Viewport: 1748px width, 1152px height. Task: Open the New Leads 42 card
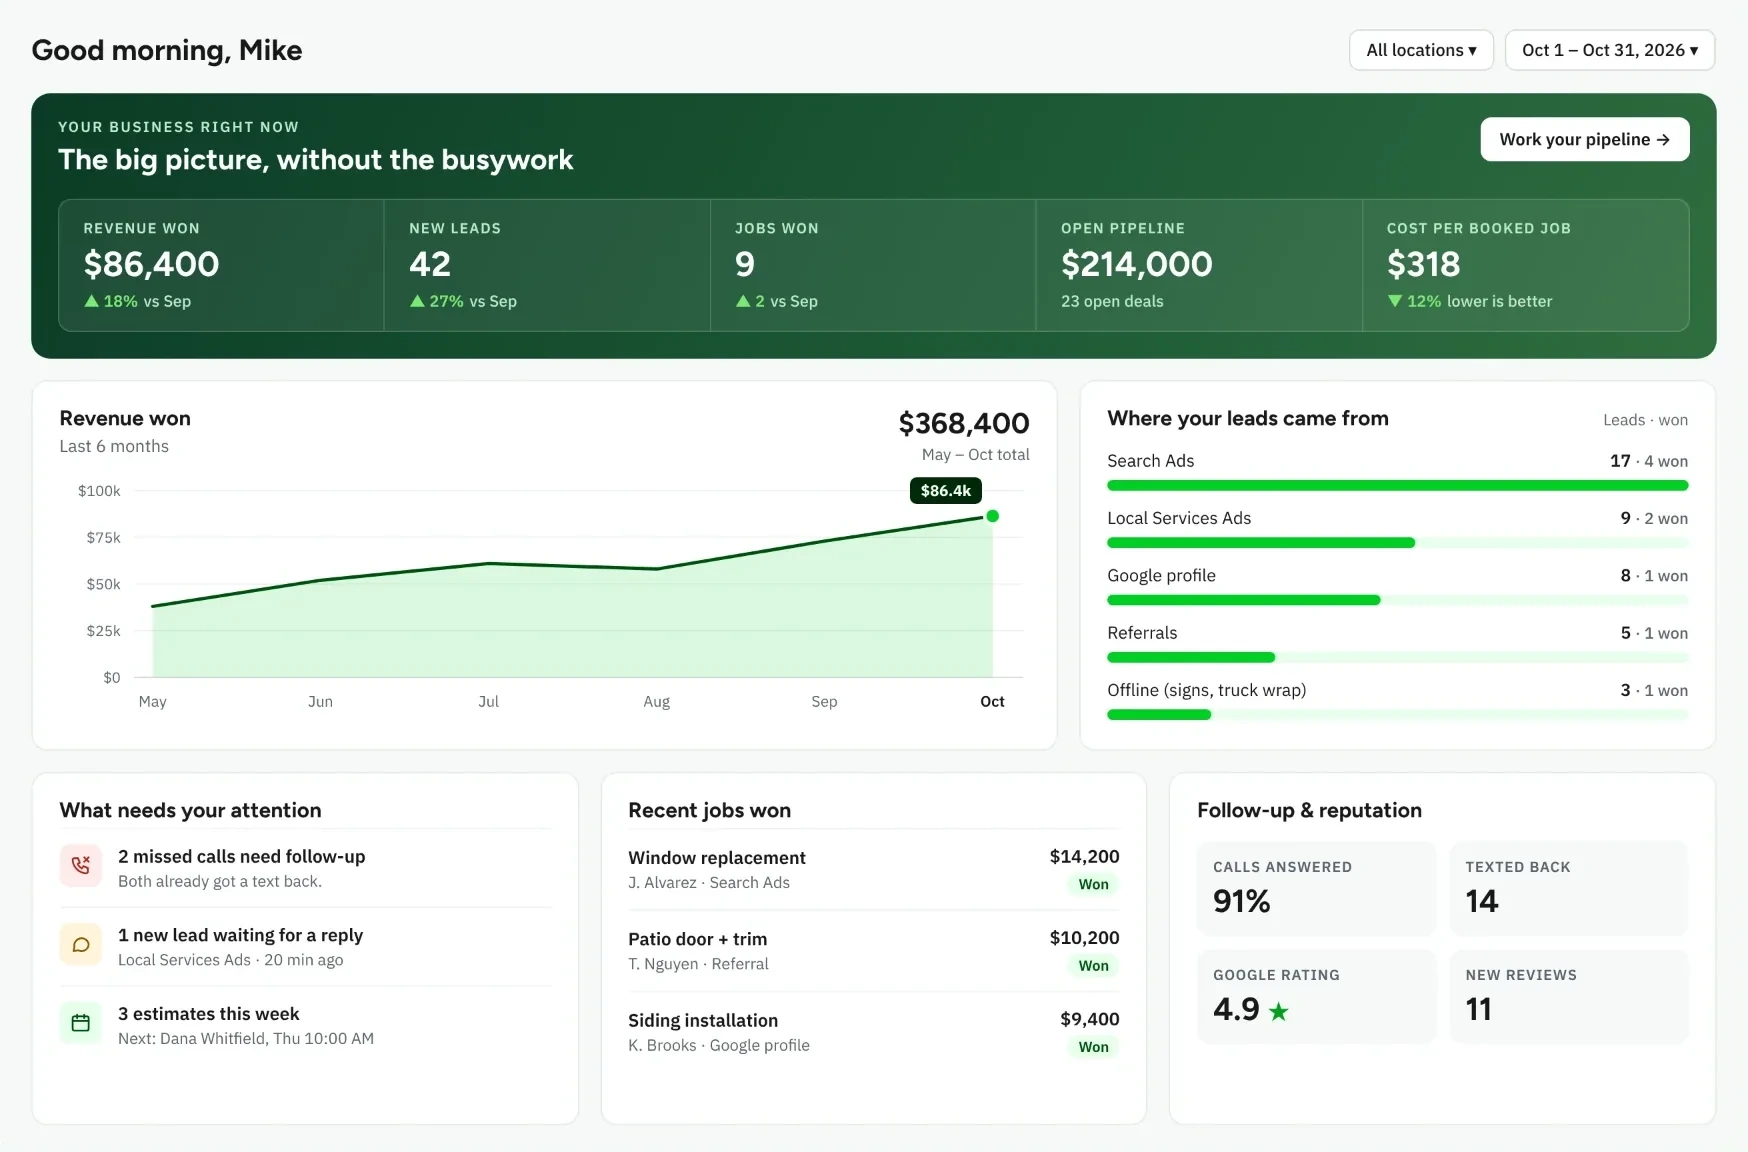point(547,265)
